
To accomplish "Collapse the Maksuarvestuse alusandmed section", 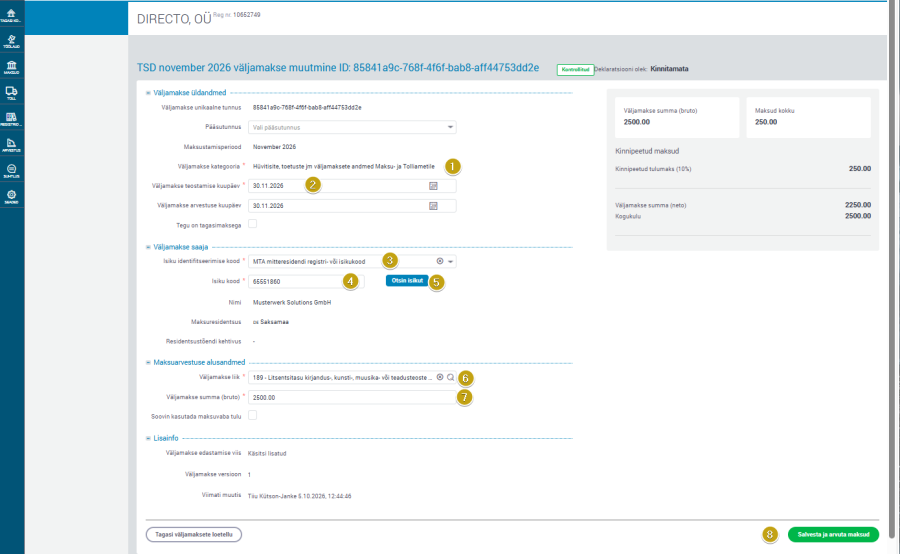I will [148, 363].
